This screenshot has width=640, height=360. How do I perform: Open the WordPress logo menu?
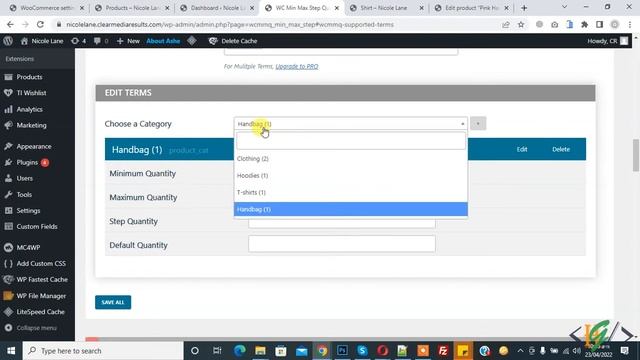8,41
